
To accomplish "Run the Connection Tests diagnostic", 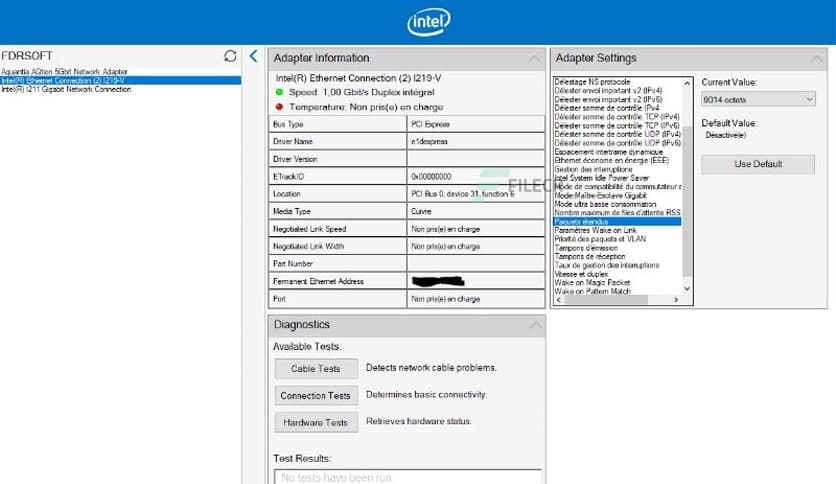I will click(x=316, y=396).
